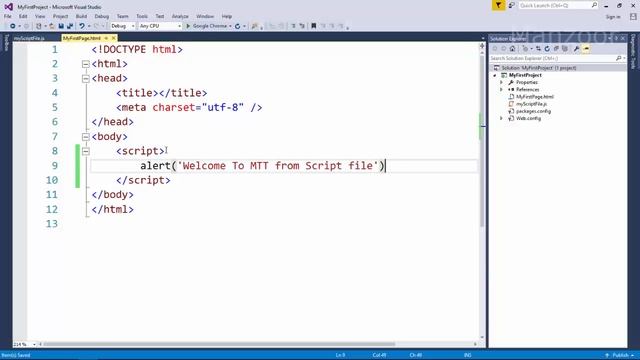
Task: Collapse the MyFirstProject project node
Action: 495,76
